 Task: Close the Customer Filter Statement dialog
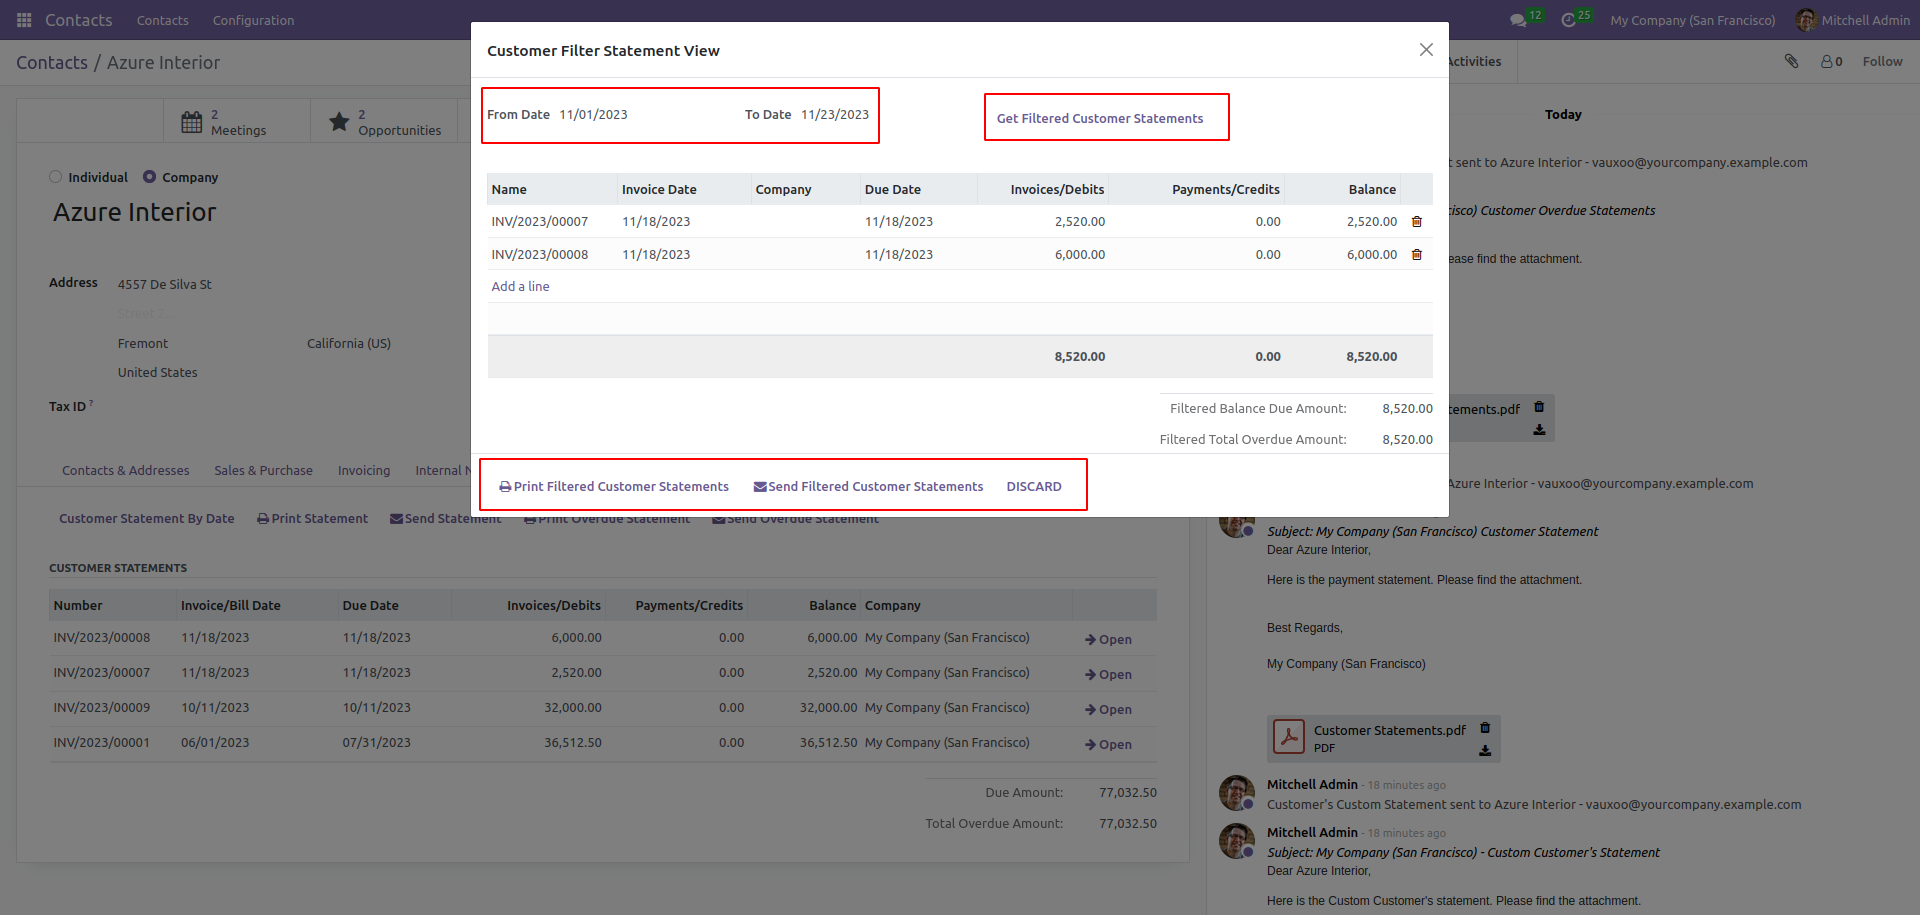coord(1426,50)
